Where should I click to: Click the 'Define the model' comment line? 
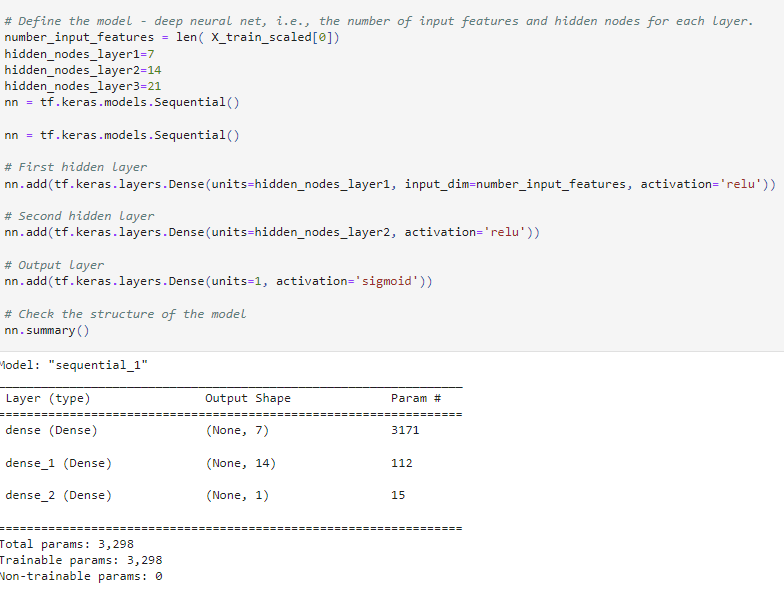pyautogui.click(x=378, y=22)
